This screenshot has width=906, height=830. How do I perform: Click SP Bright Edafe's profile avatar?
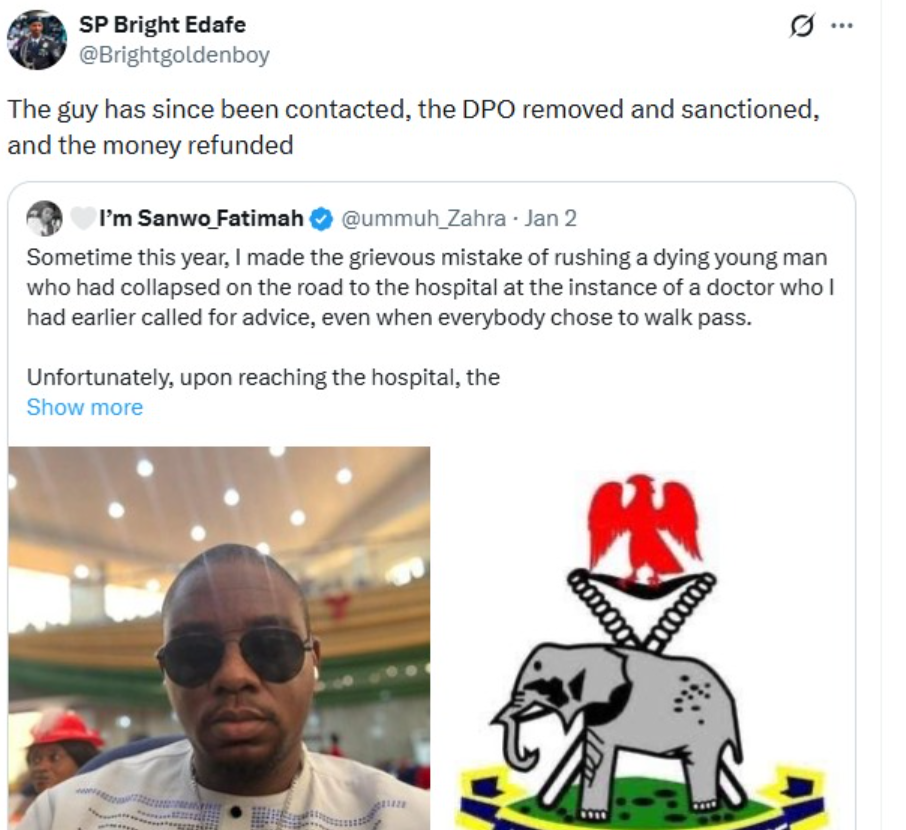(37, 40)
